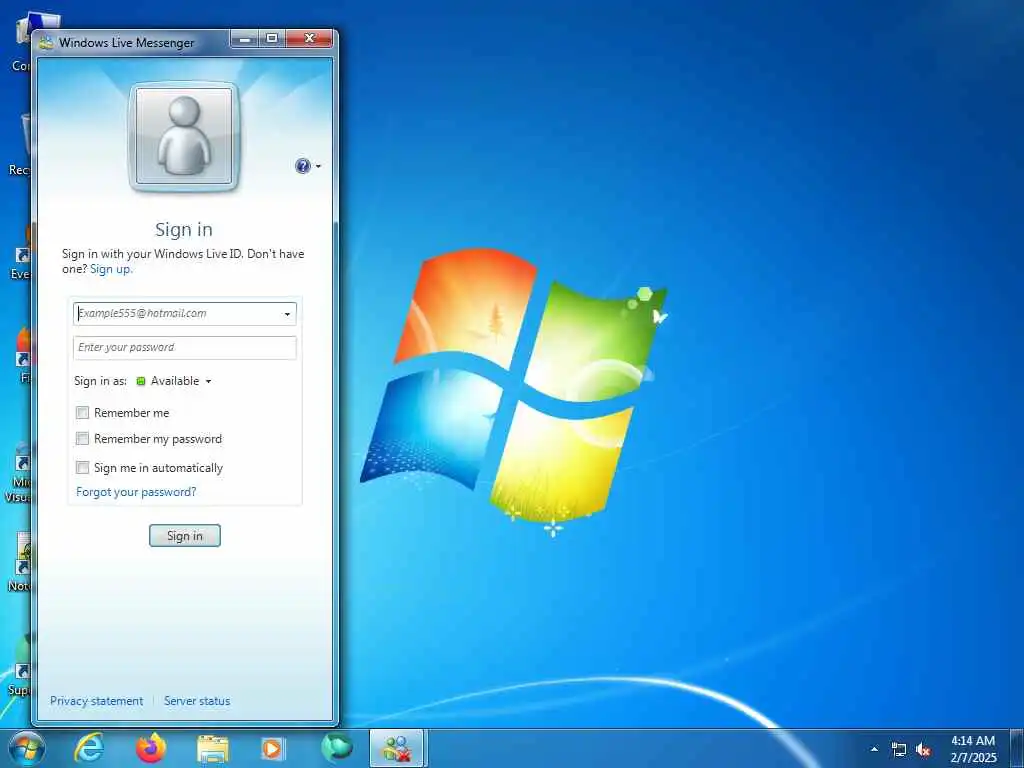Tick the Remember me checkbox
The width and height of the screenshot is (1024, 768).
[82, 413]
